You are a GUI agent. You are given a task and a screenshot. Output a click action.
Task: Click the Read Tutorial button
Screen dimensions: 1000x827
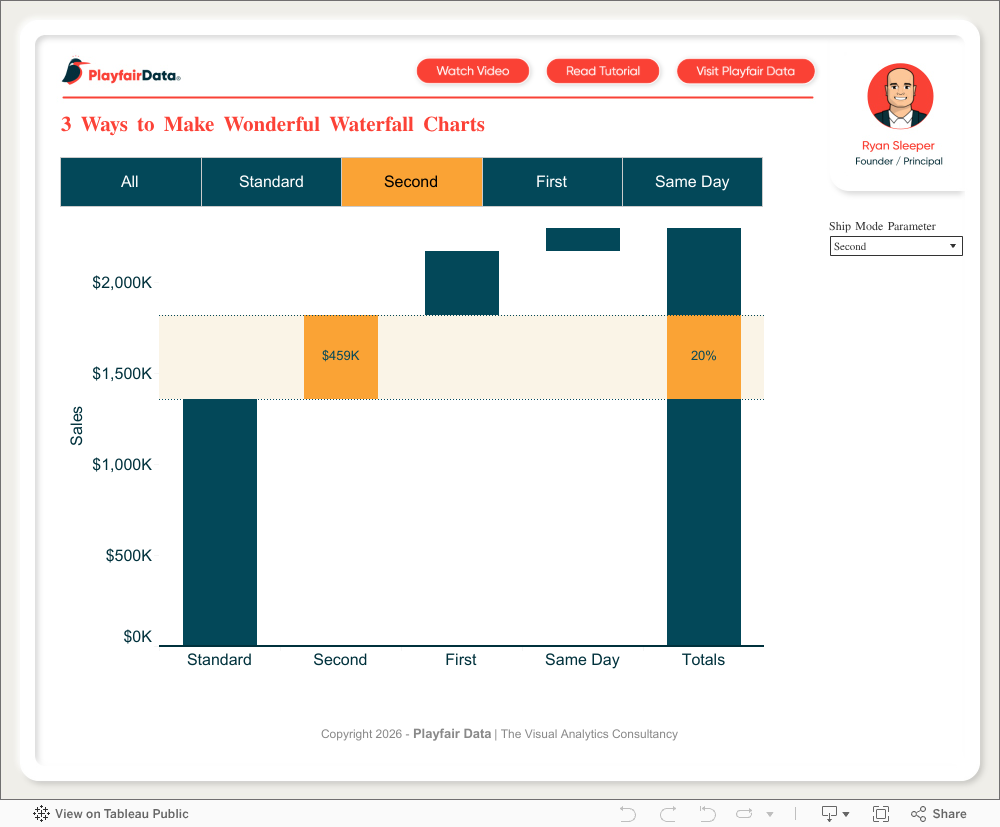coord(603,71)
